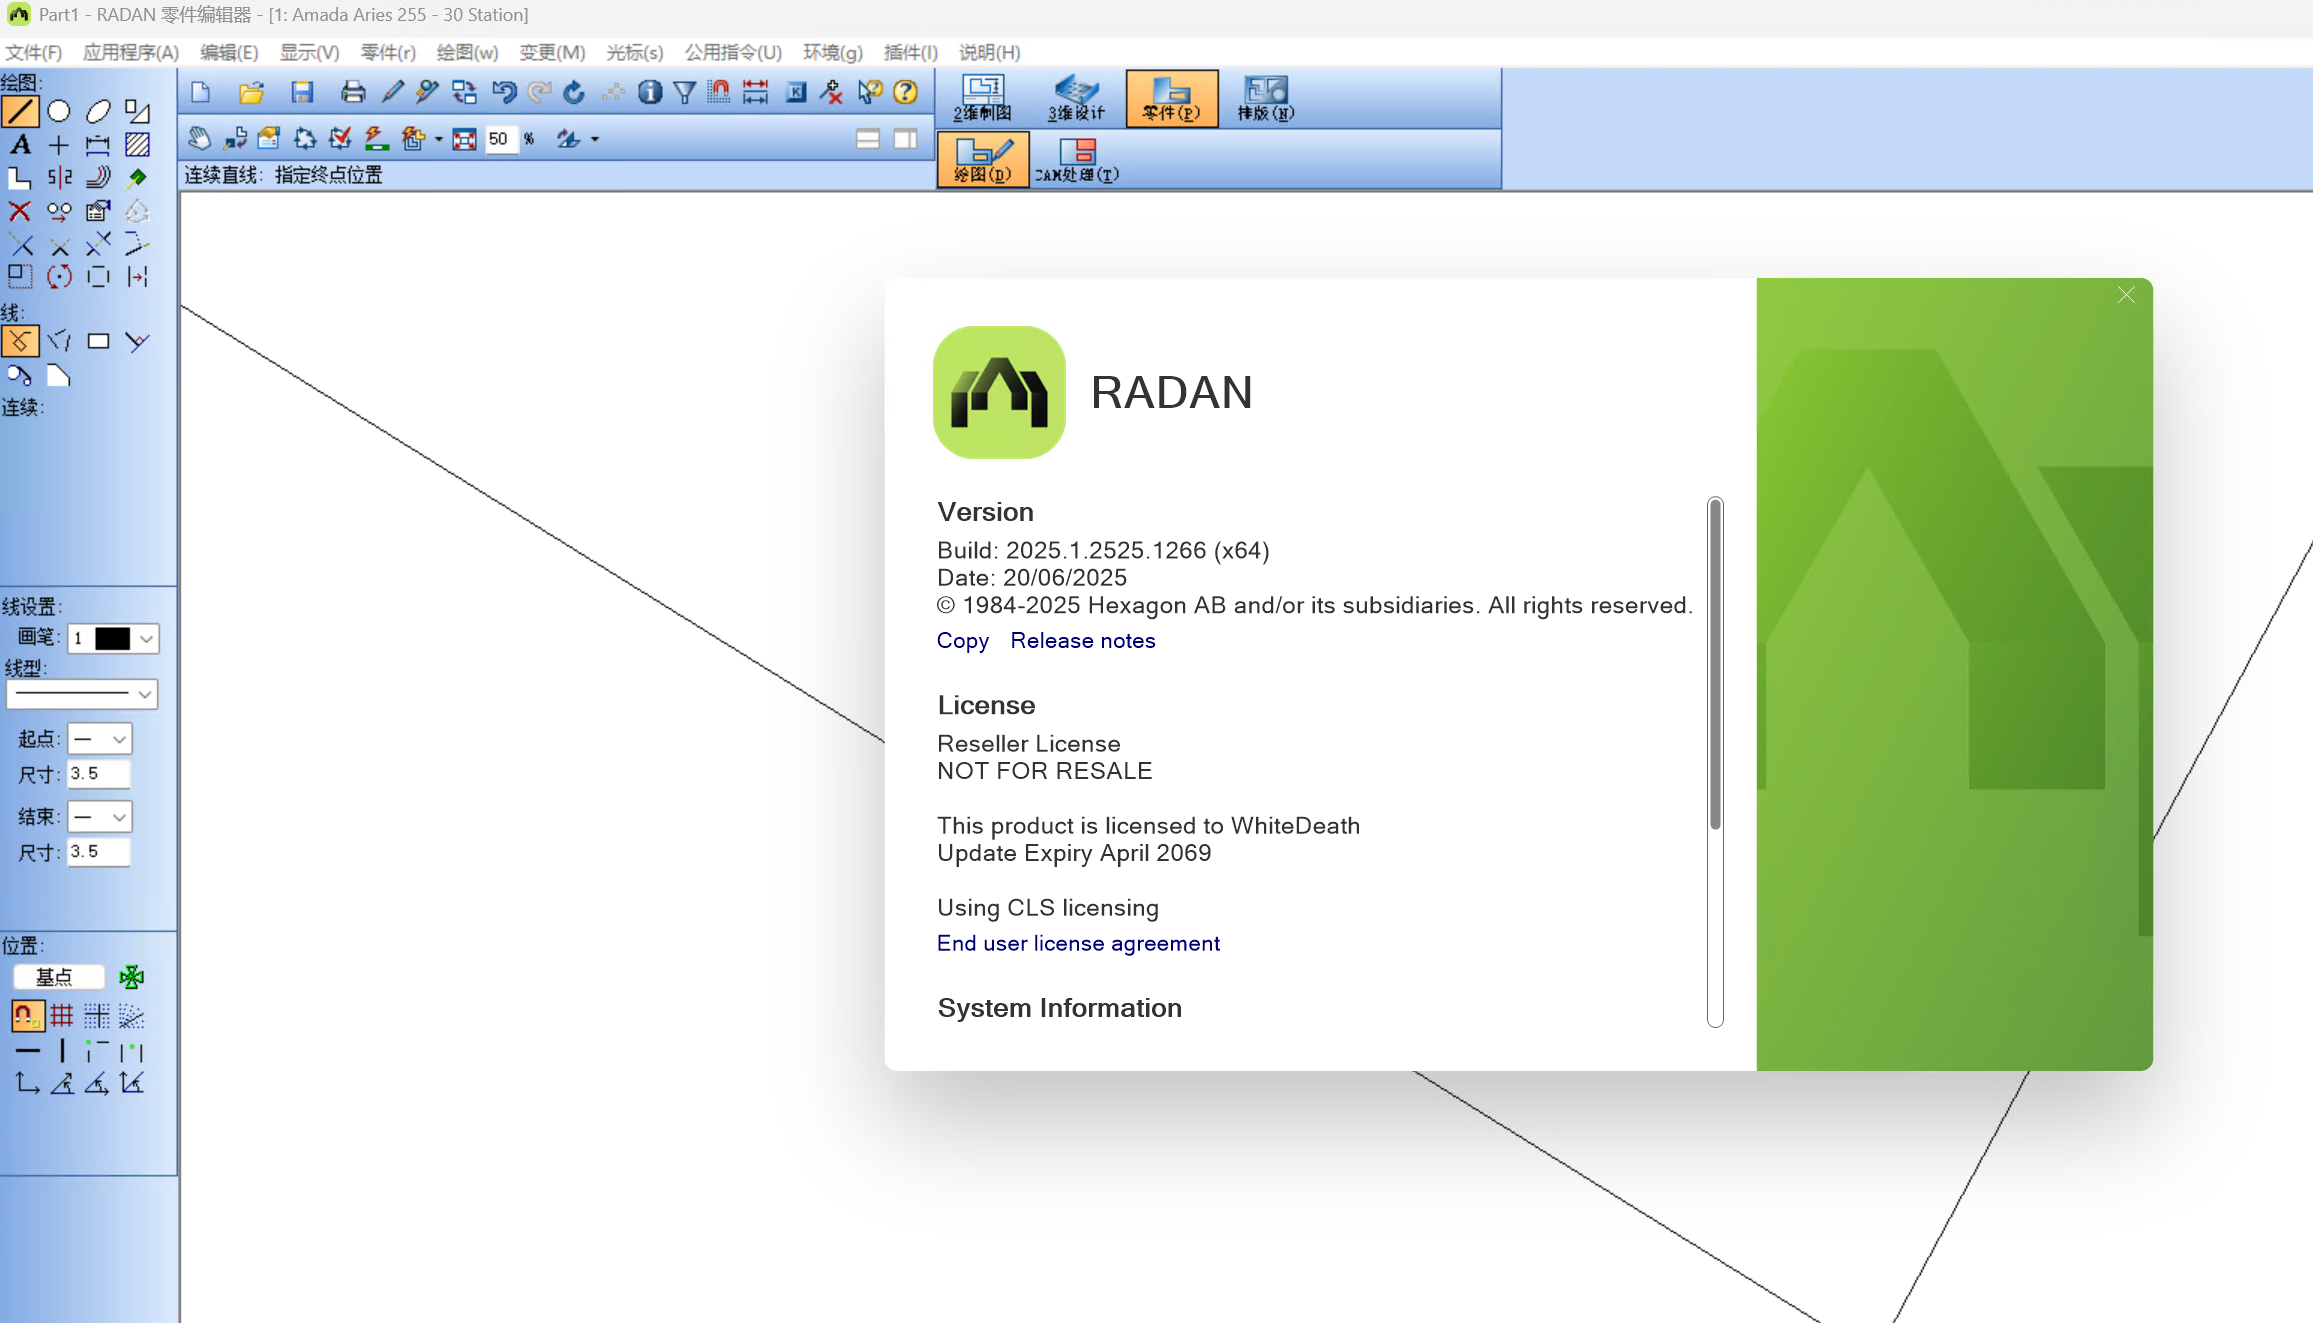Click the yellow Help question mark icon
The height and width of the screenshot is (1323, 2313).
[906, 93]
